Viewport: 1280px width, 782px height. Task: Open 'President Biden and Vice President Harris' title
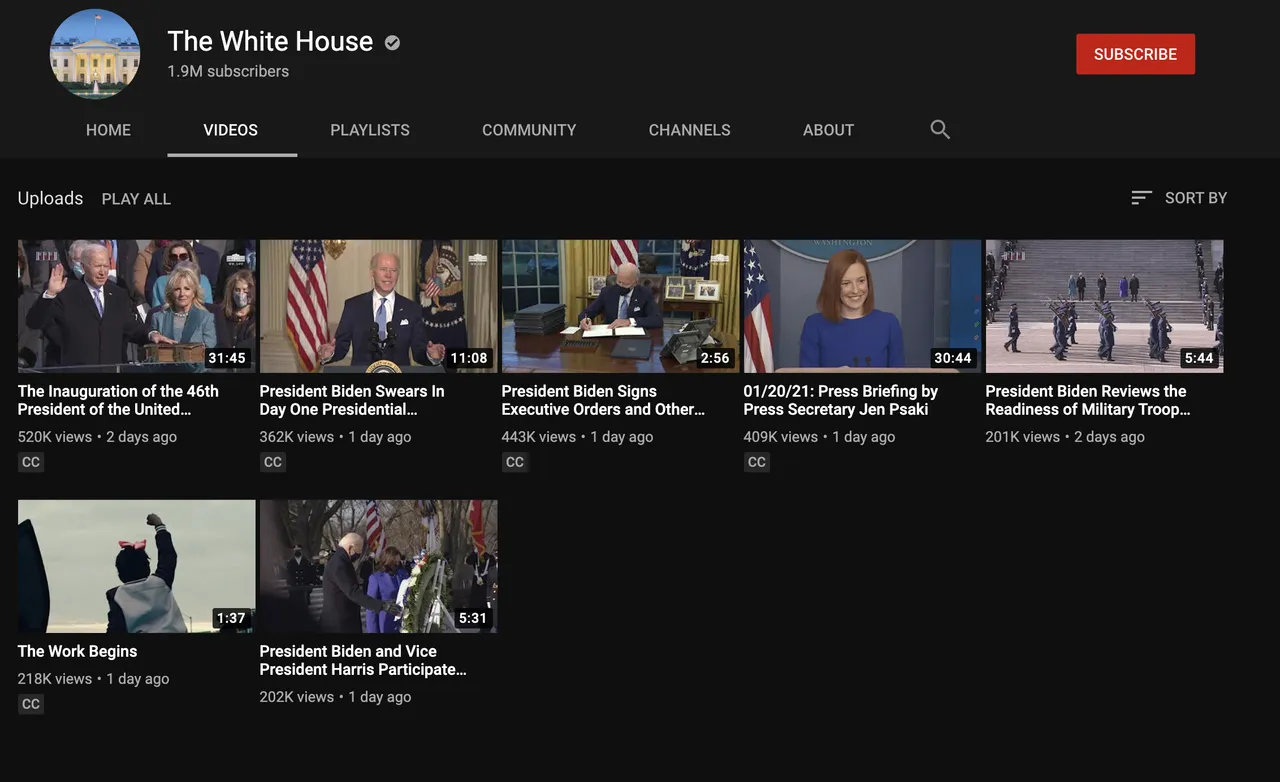coord(363,660)
